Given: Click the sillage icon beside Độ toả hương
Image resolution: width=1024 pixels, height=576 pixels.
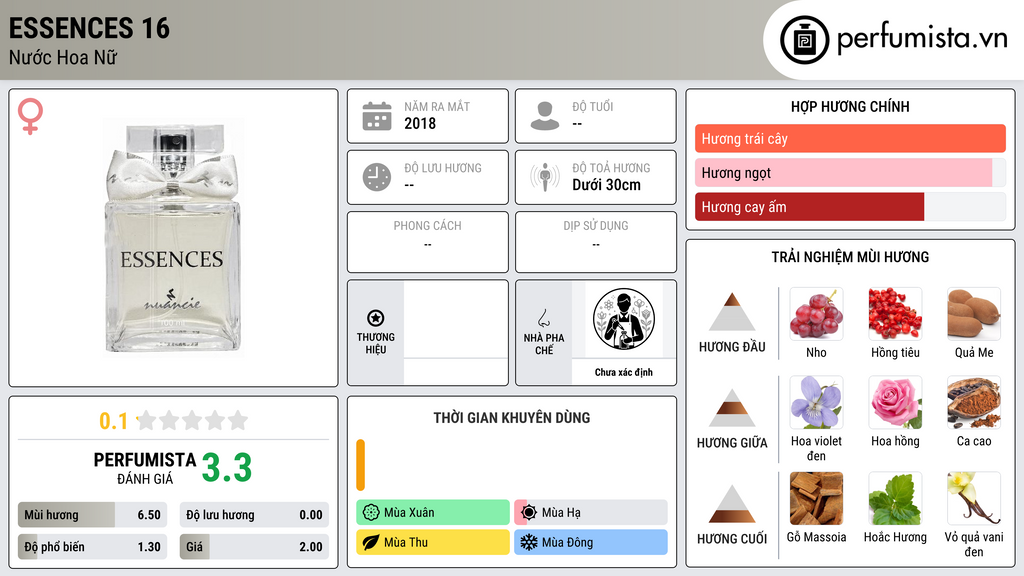Looking at the screenshot, I should coord(545,177).
